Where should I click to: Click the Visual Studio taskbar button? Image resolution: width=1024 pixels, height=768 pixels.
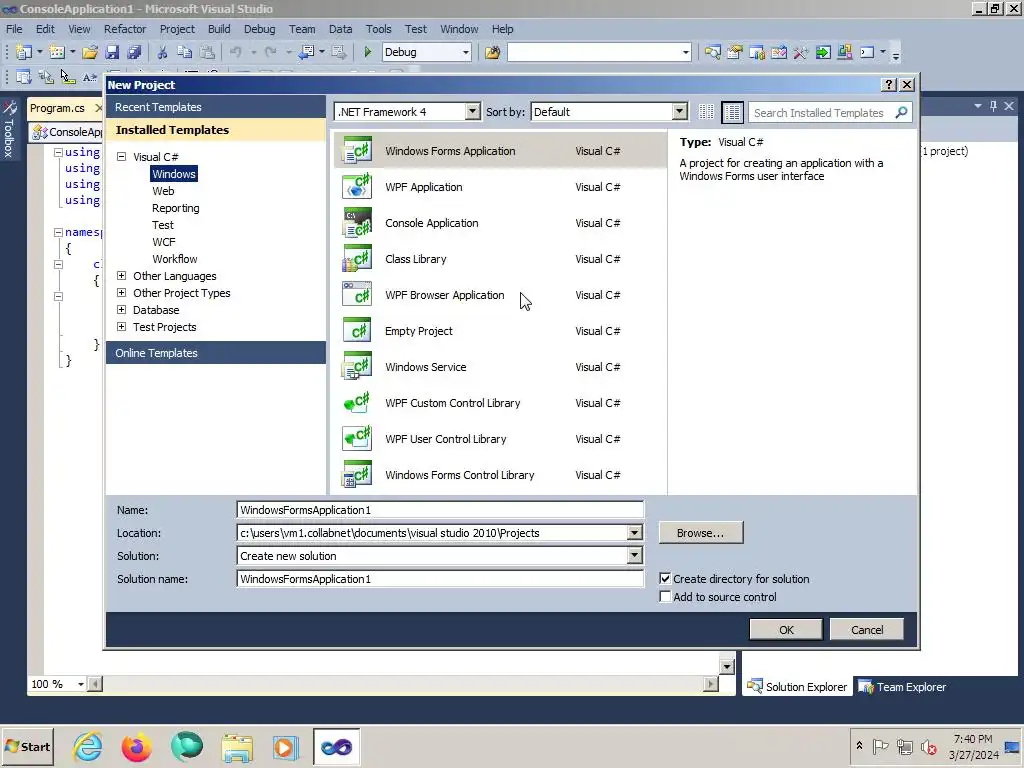point(336,746)
